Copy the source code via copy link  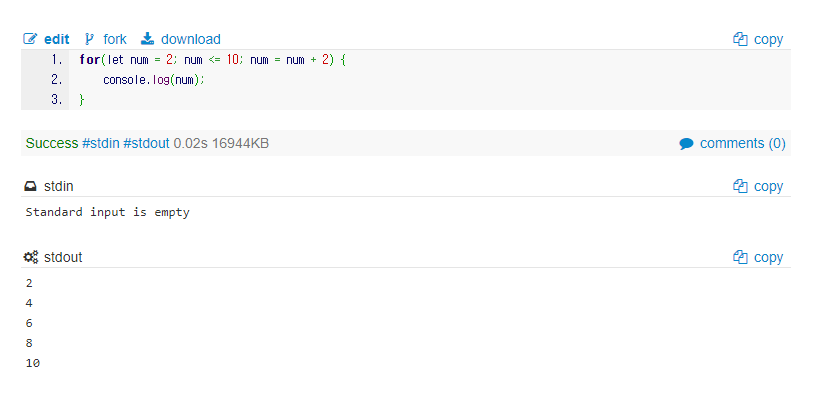click(x=768, y=40)
